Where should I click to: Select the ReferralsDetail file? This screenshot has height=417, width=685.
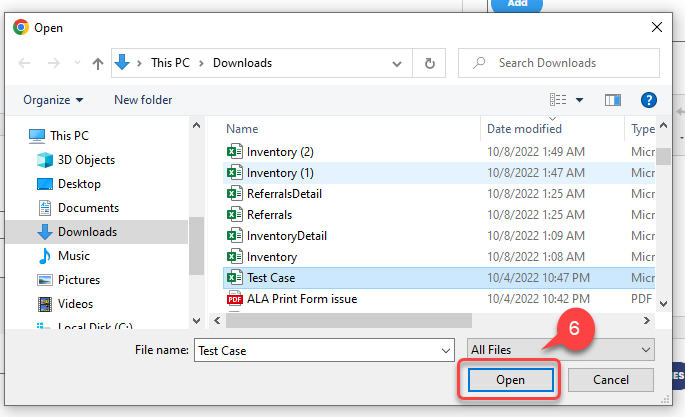(x=439, y=194)
